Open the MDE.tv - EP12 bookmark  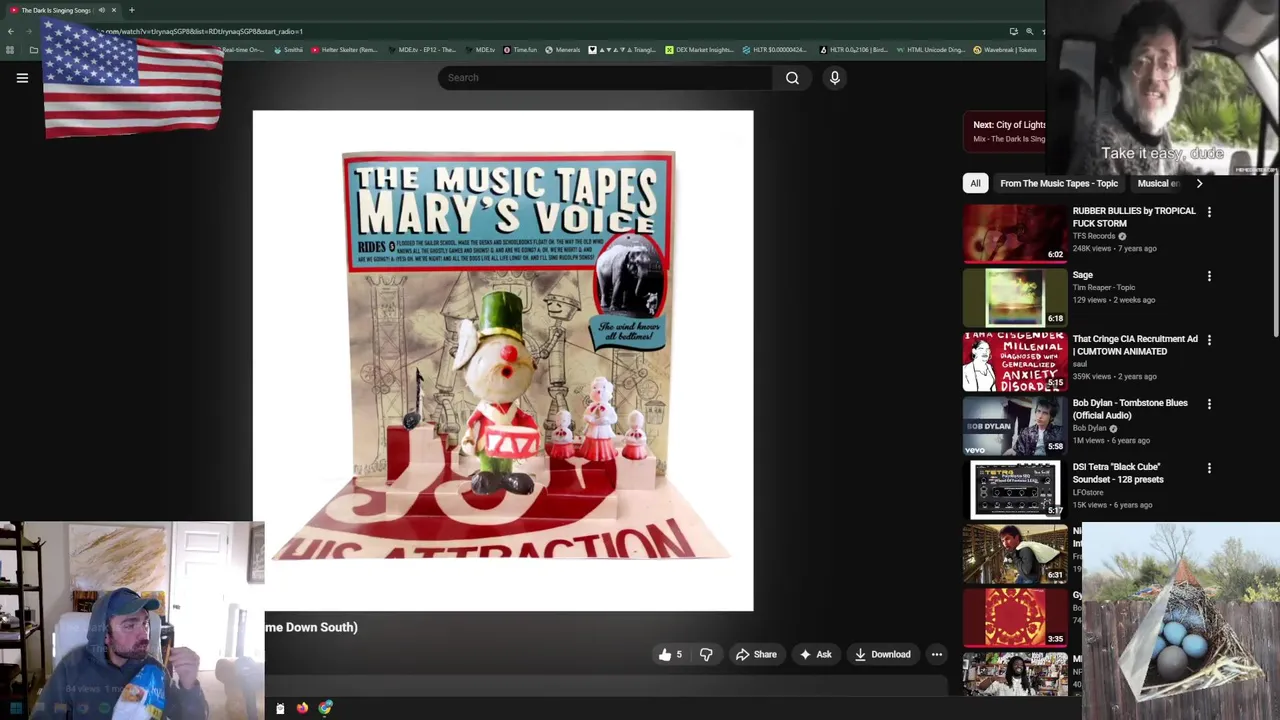click(421, 50)
